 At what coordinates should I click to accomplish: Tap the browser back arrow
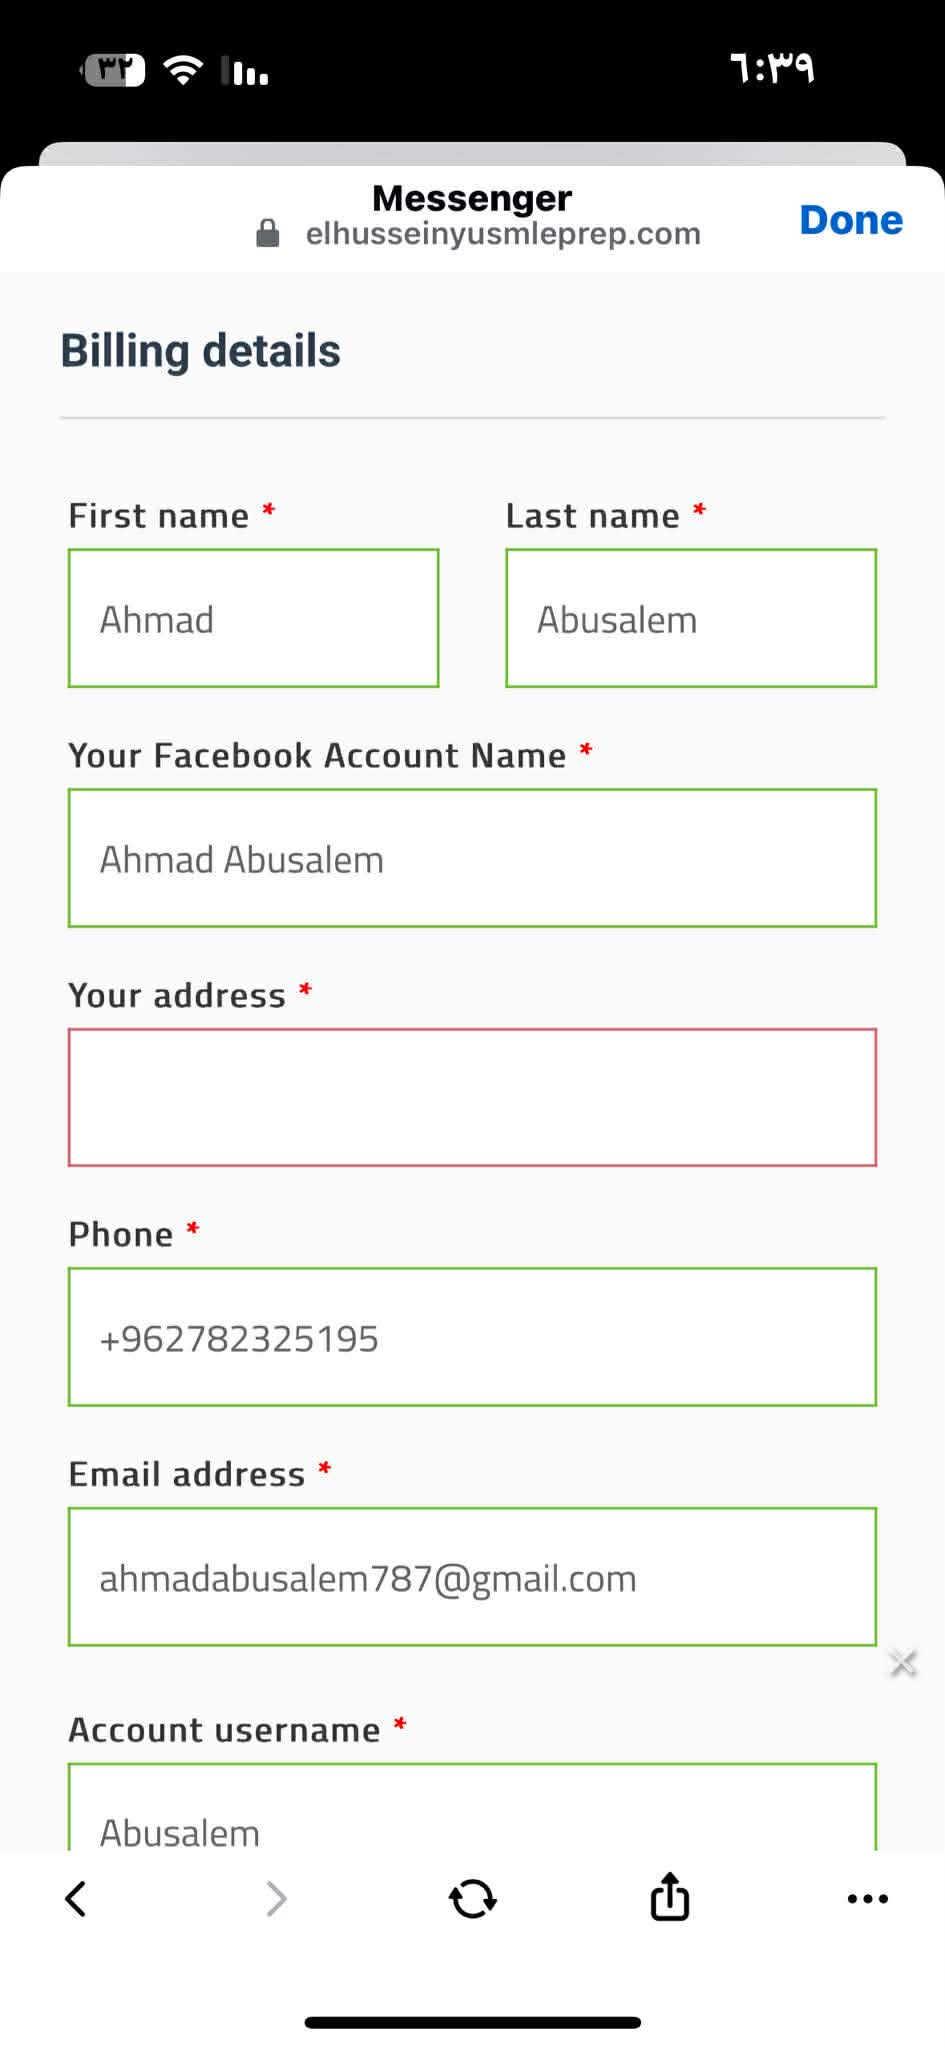(x=76, y=1898)
